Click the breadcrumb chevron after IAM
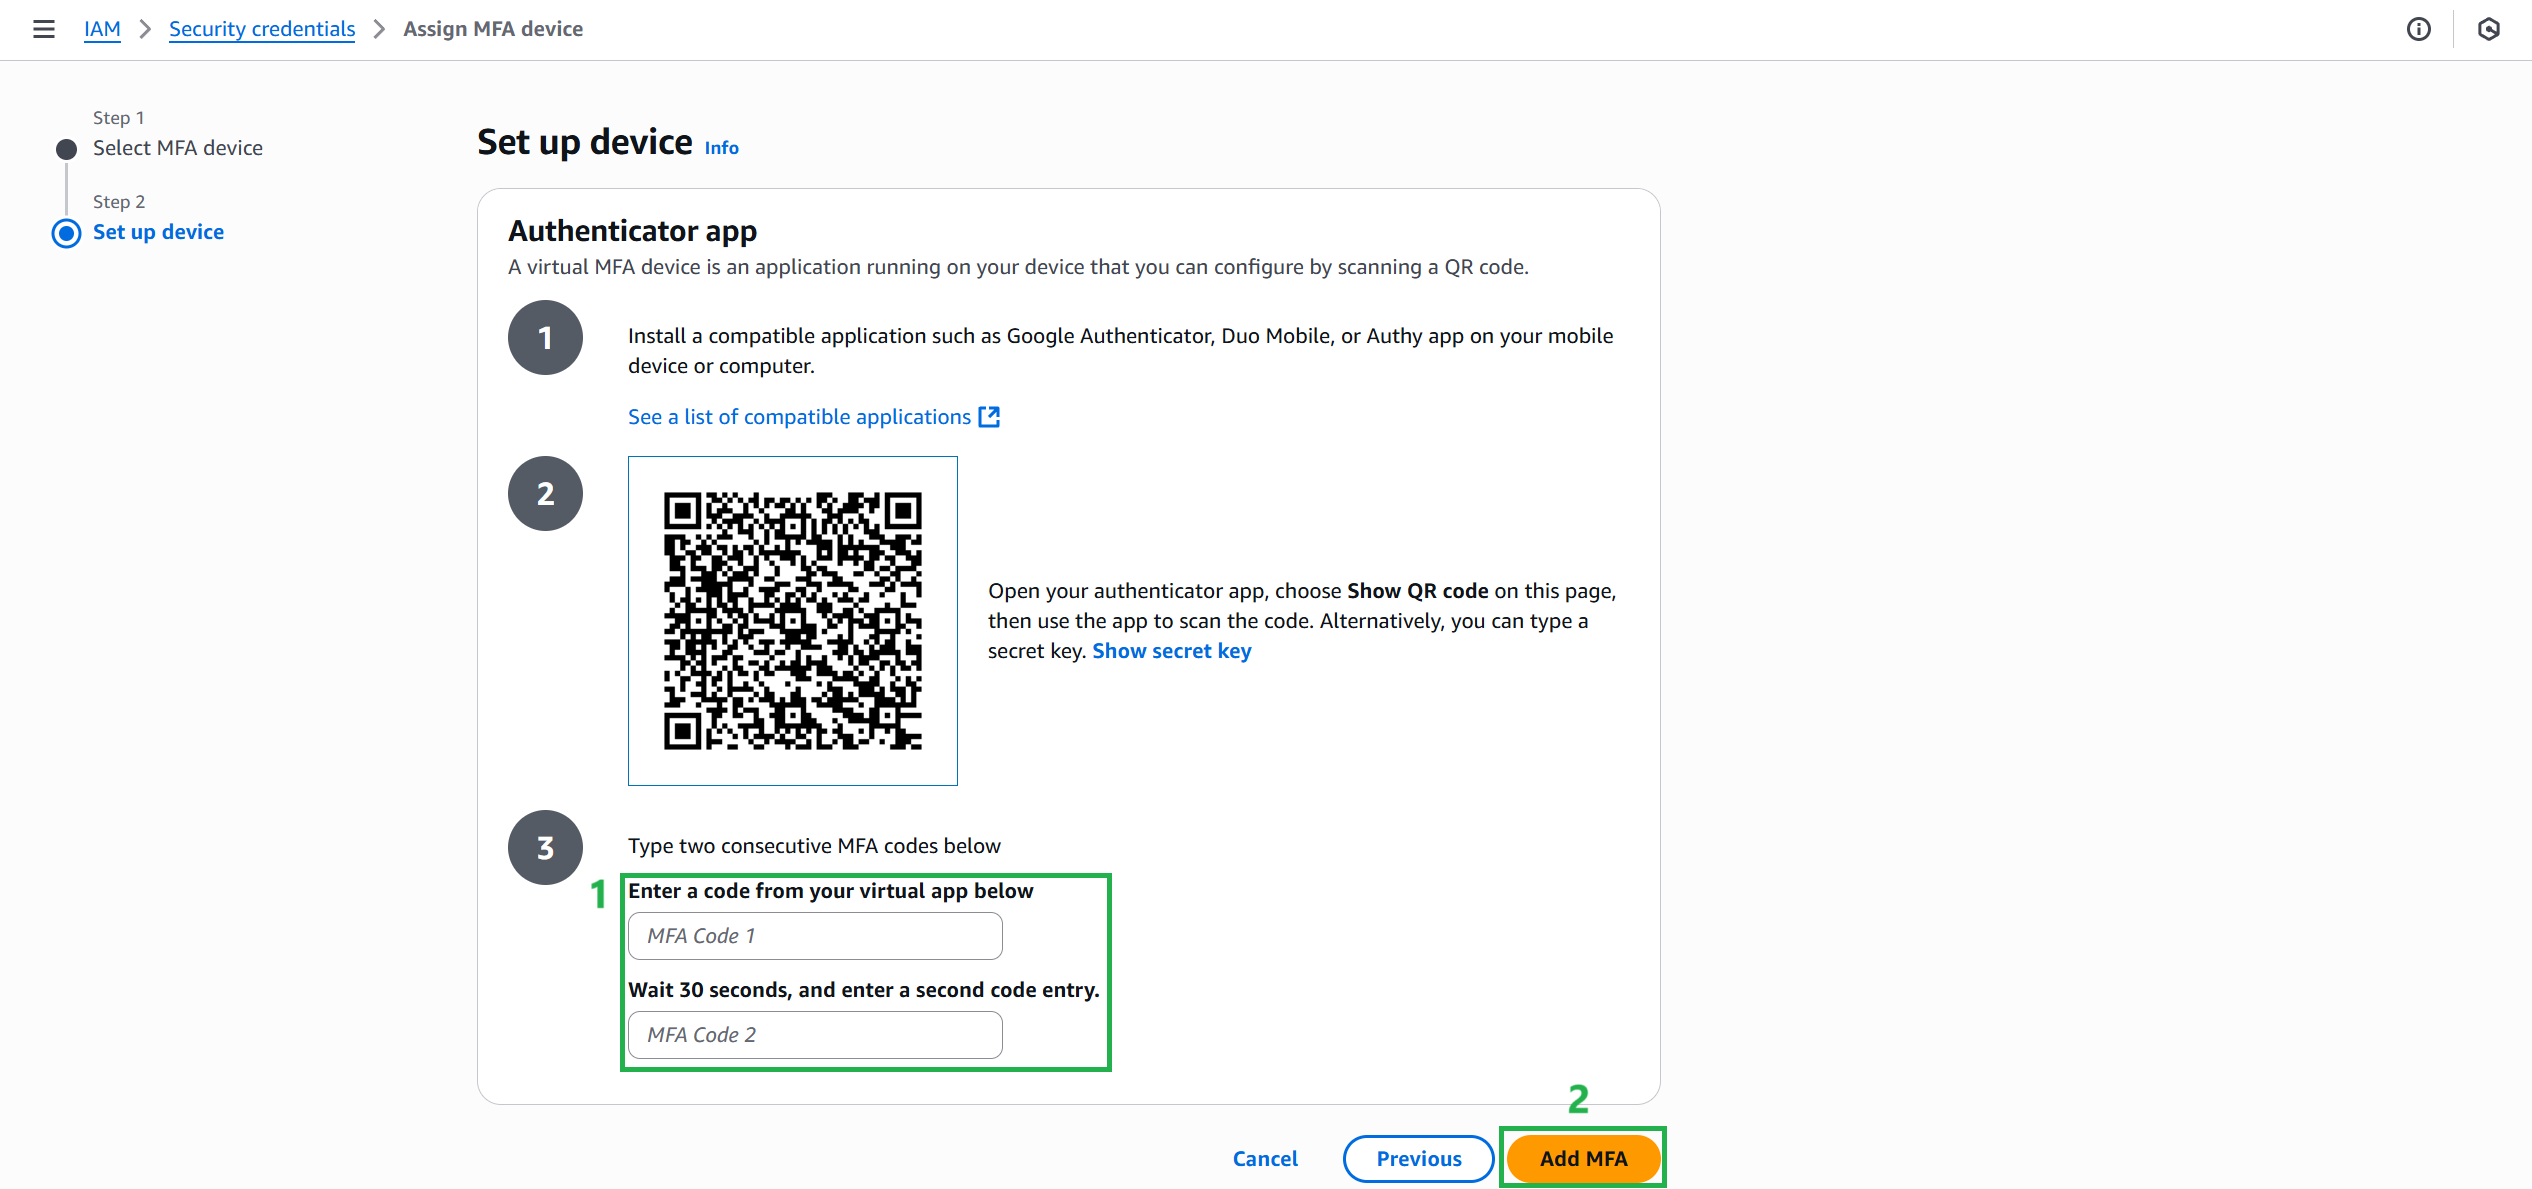The height and width of the screenshot is (1189, 2532). (145, 29)
